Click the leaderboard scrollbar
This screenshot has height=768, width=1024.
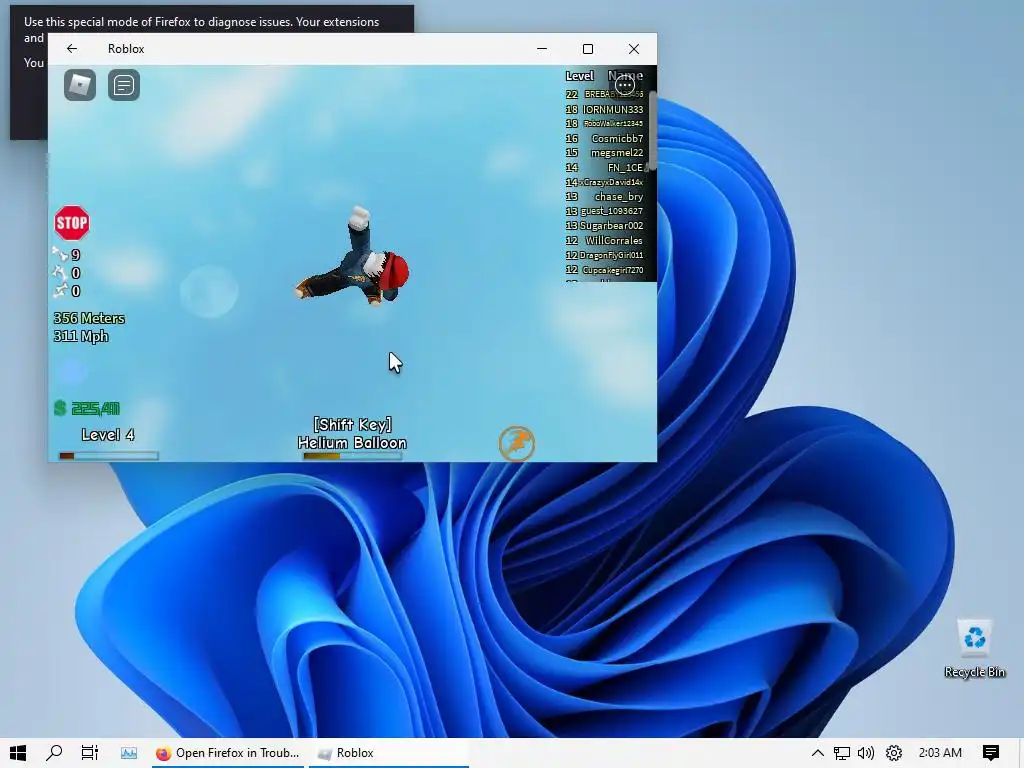tap(652, 131)
